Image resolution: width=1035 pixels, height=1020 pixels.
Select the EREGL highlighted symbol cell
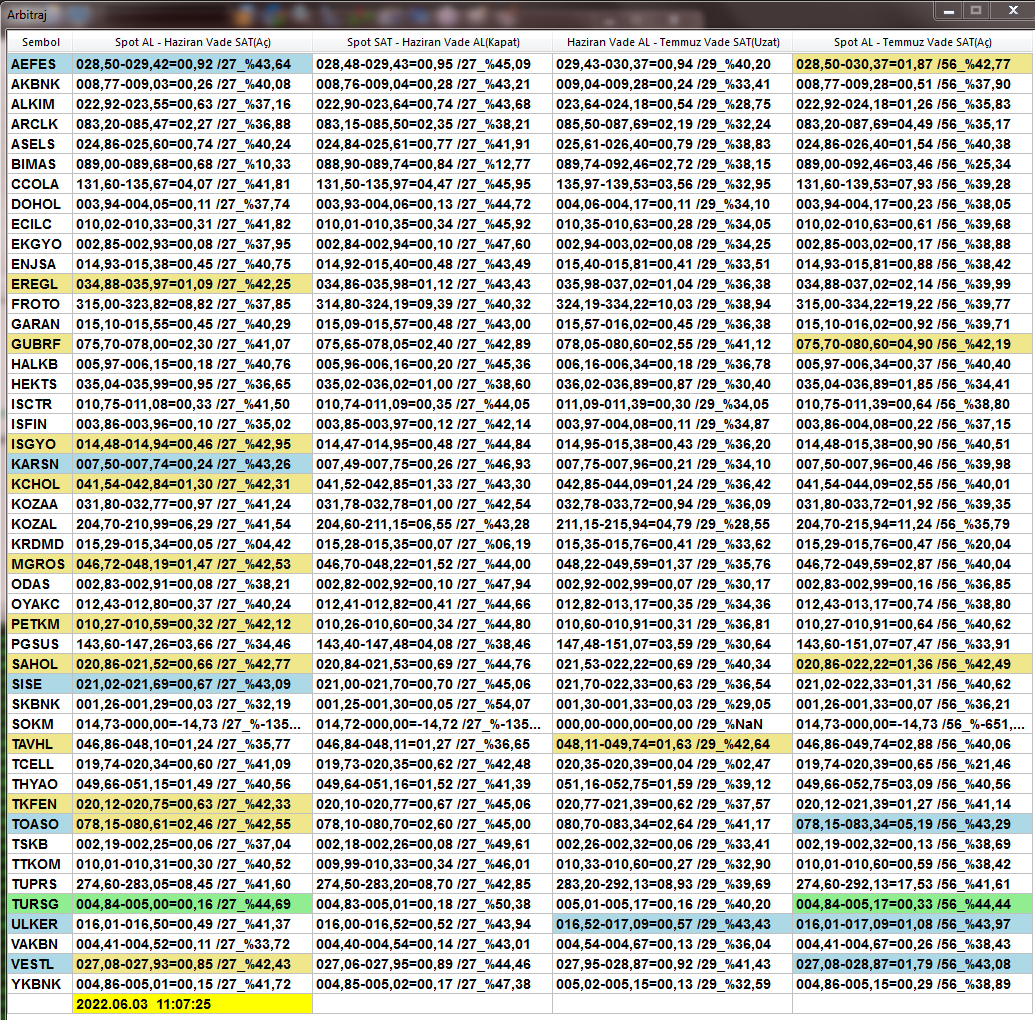click(x=40, y=284)
